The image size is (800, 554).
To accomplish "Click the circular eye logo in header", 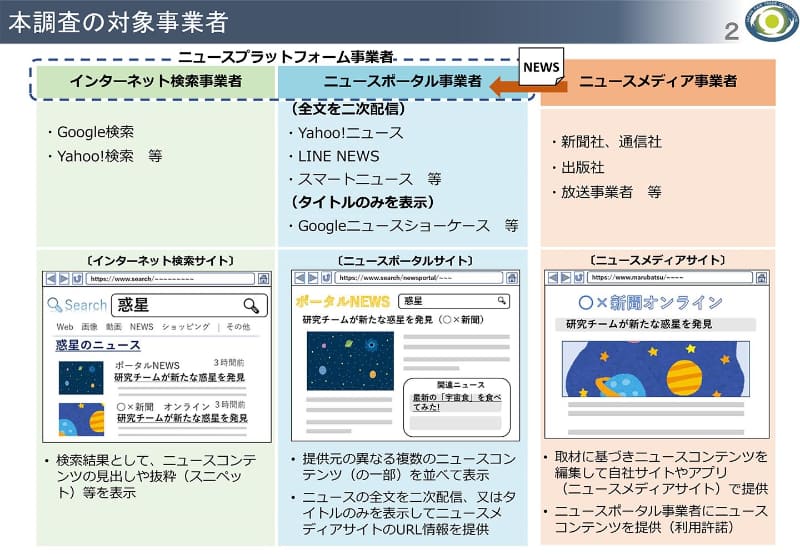I will pyautogui.click(x=772, y=21).
